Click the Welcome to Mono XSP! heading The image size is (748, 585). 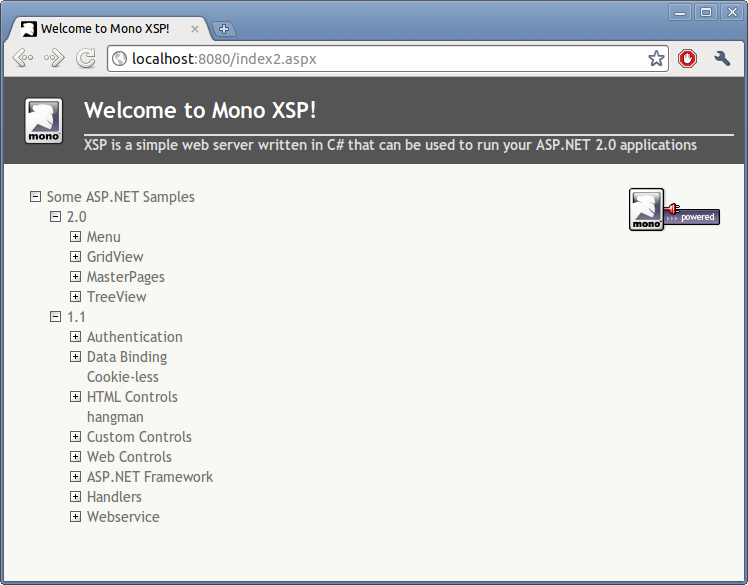(200, 111)
